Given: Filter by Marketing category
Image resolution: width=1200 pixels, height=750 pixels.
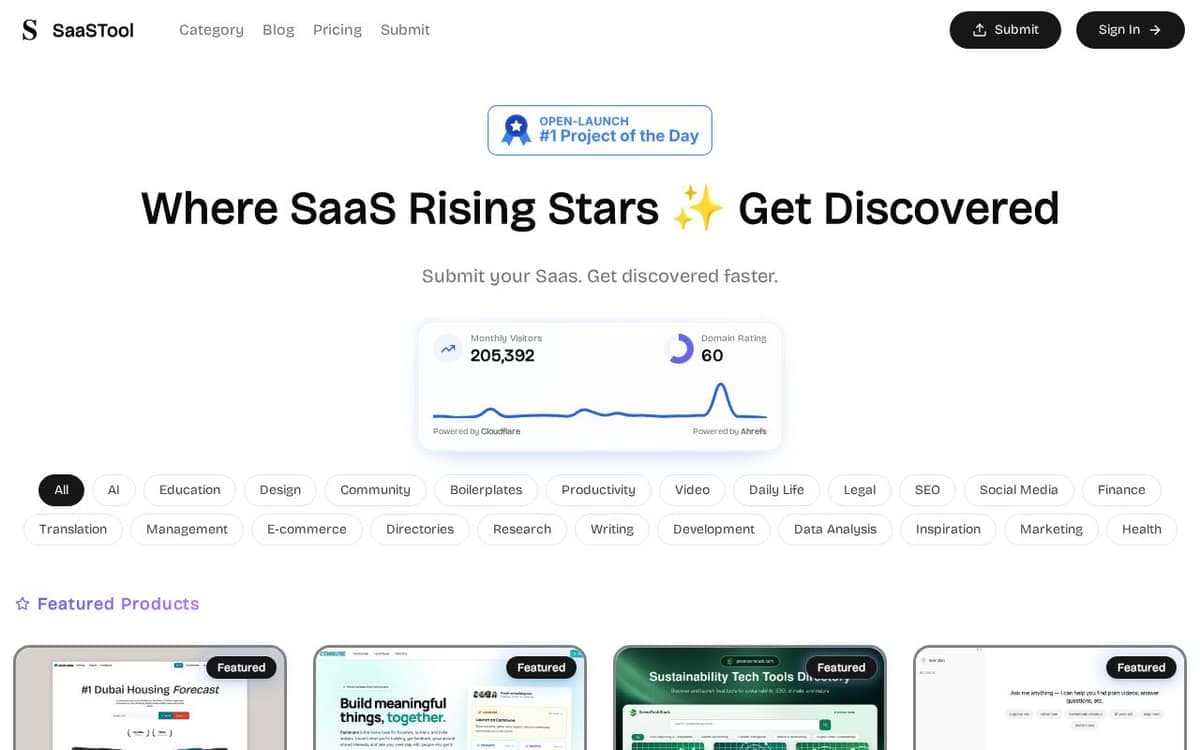Looking at the screenshot, I should [x=1051, y=529].
